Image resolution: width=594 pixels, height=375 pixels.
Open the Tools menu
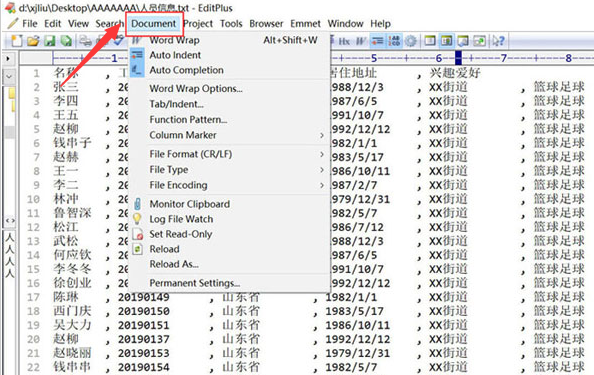tap(231, 23)
